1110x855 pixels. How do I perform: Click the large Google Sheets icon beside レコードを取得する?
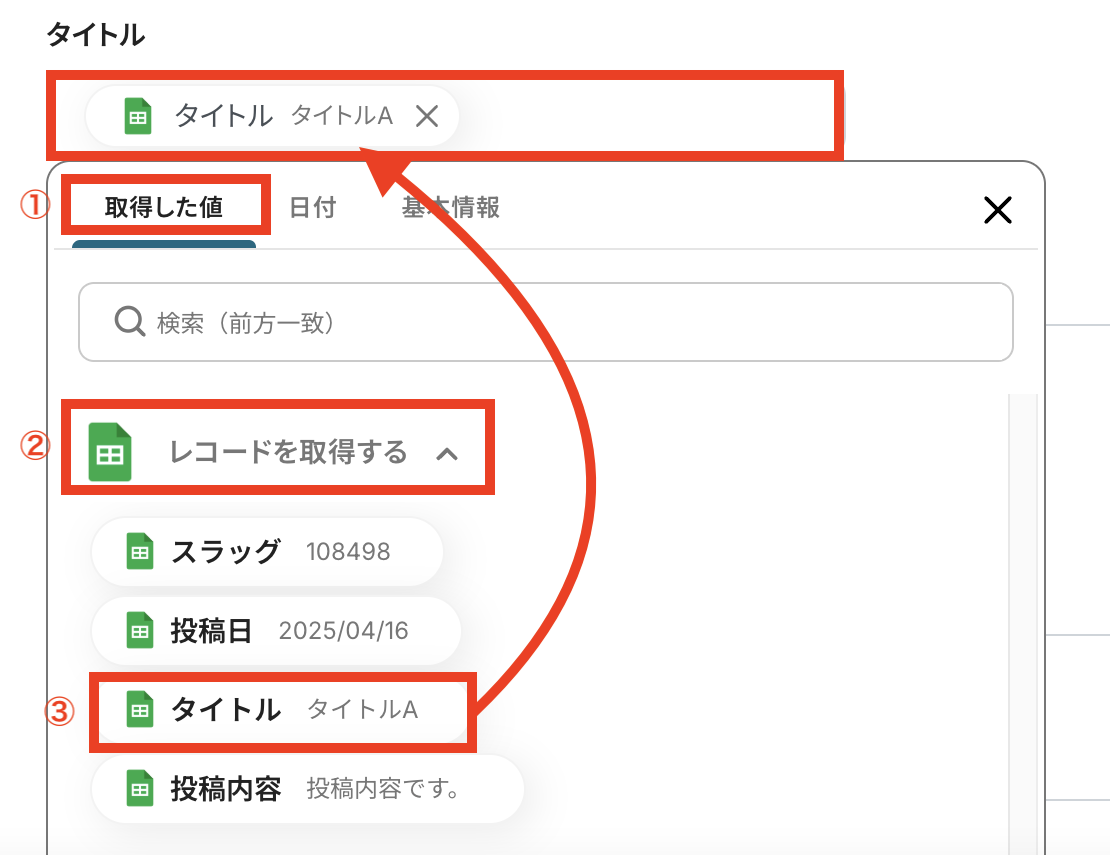110,452
